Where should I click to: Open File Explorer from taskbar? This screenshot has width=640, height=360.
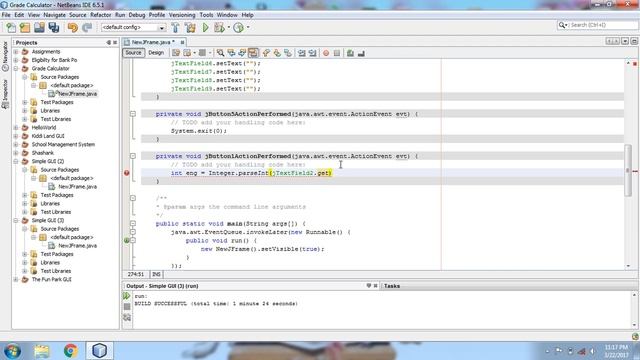coord(42,350)
